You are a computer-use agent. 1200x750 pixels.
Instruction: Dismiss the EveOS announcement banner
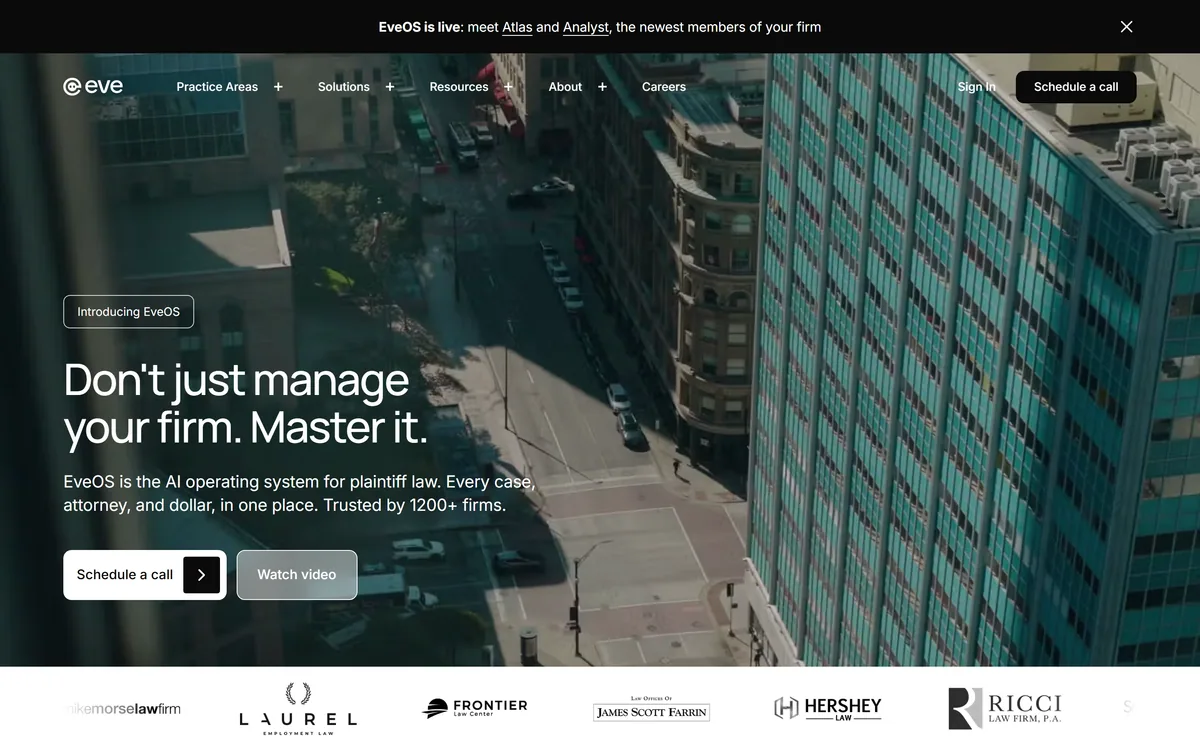[1126, 27]
